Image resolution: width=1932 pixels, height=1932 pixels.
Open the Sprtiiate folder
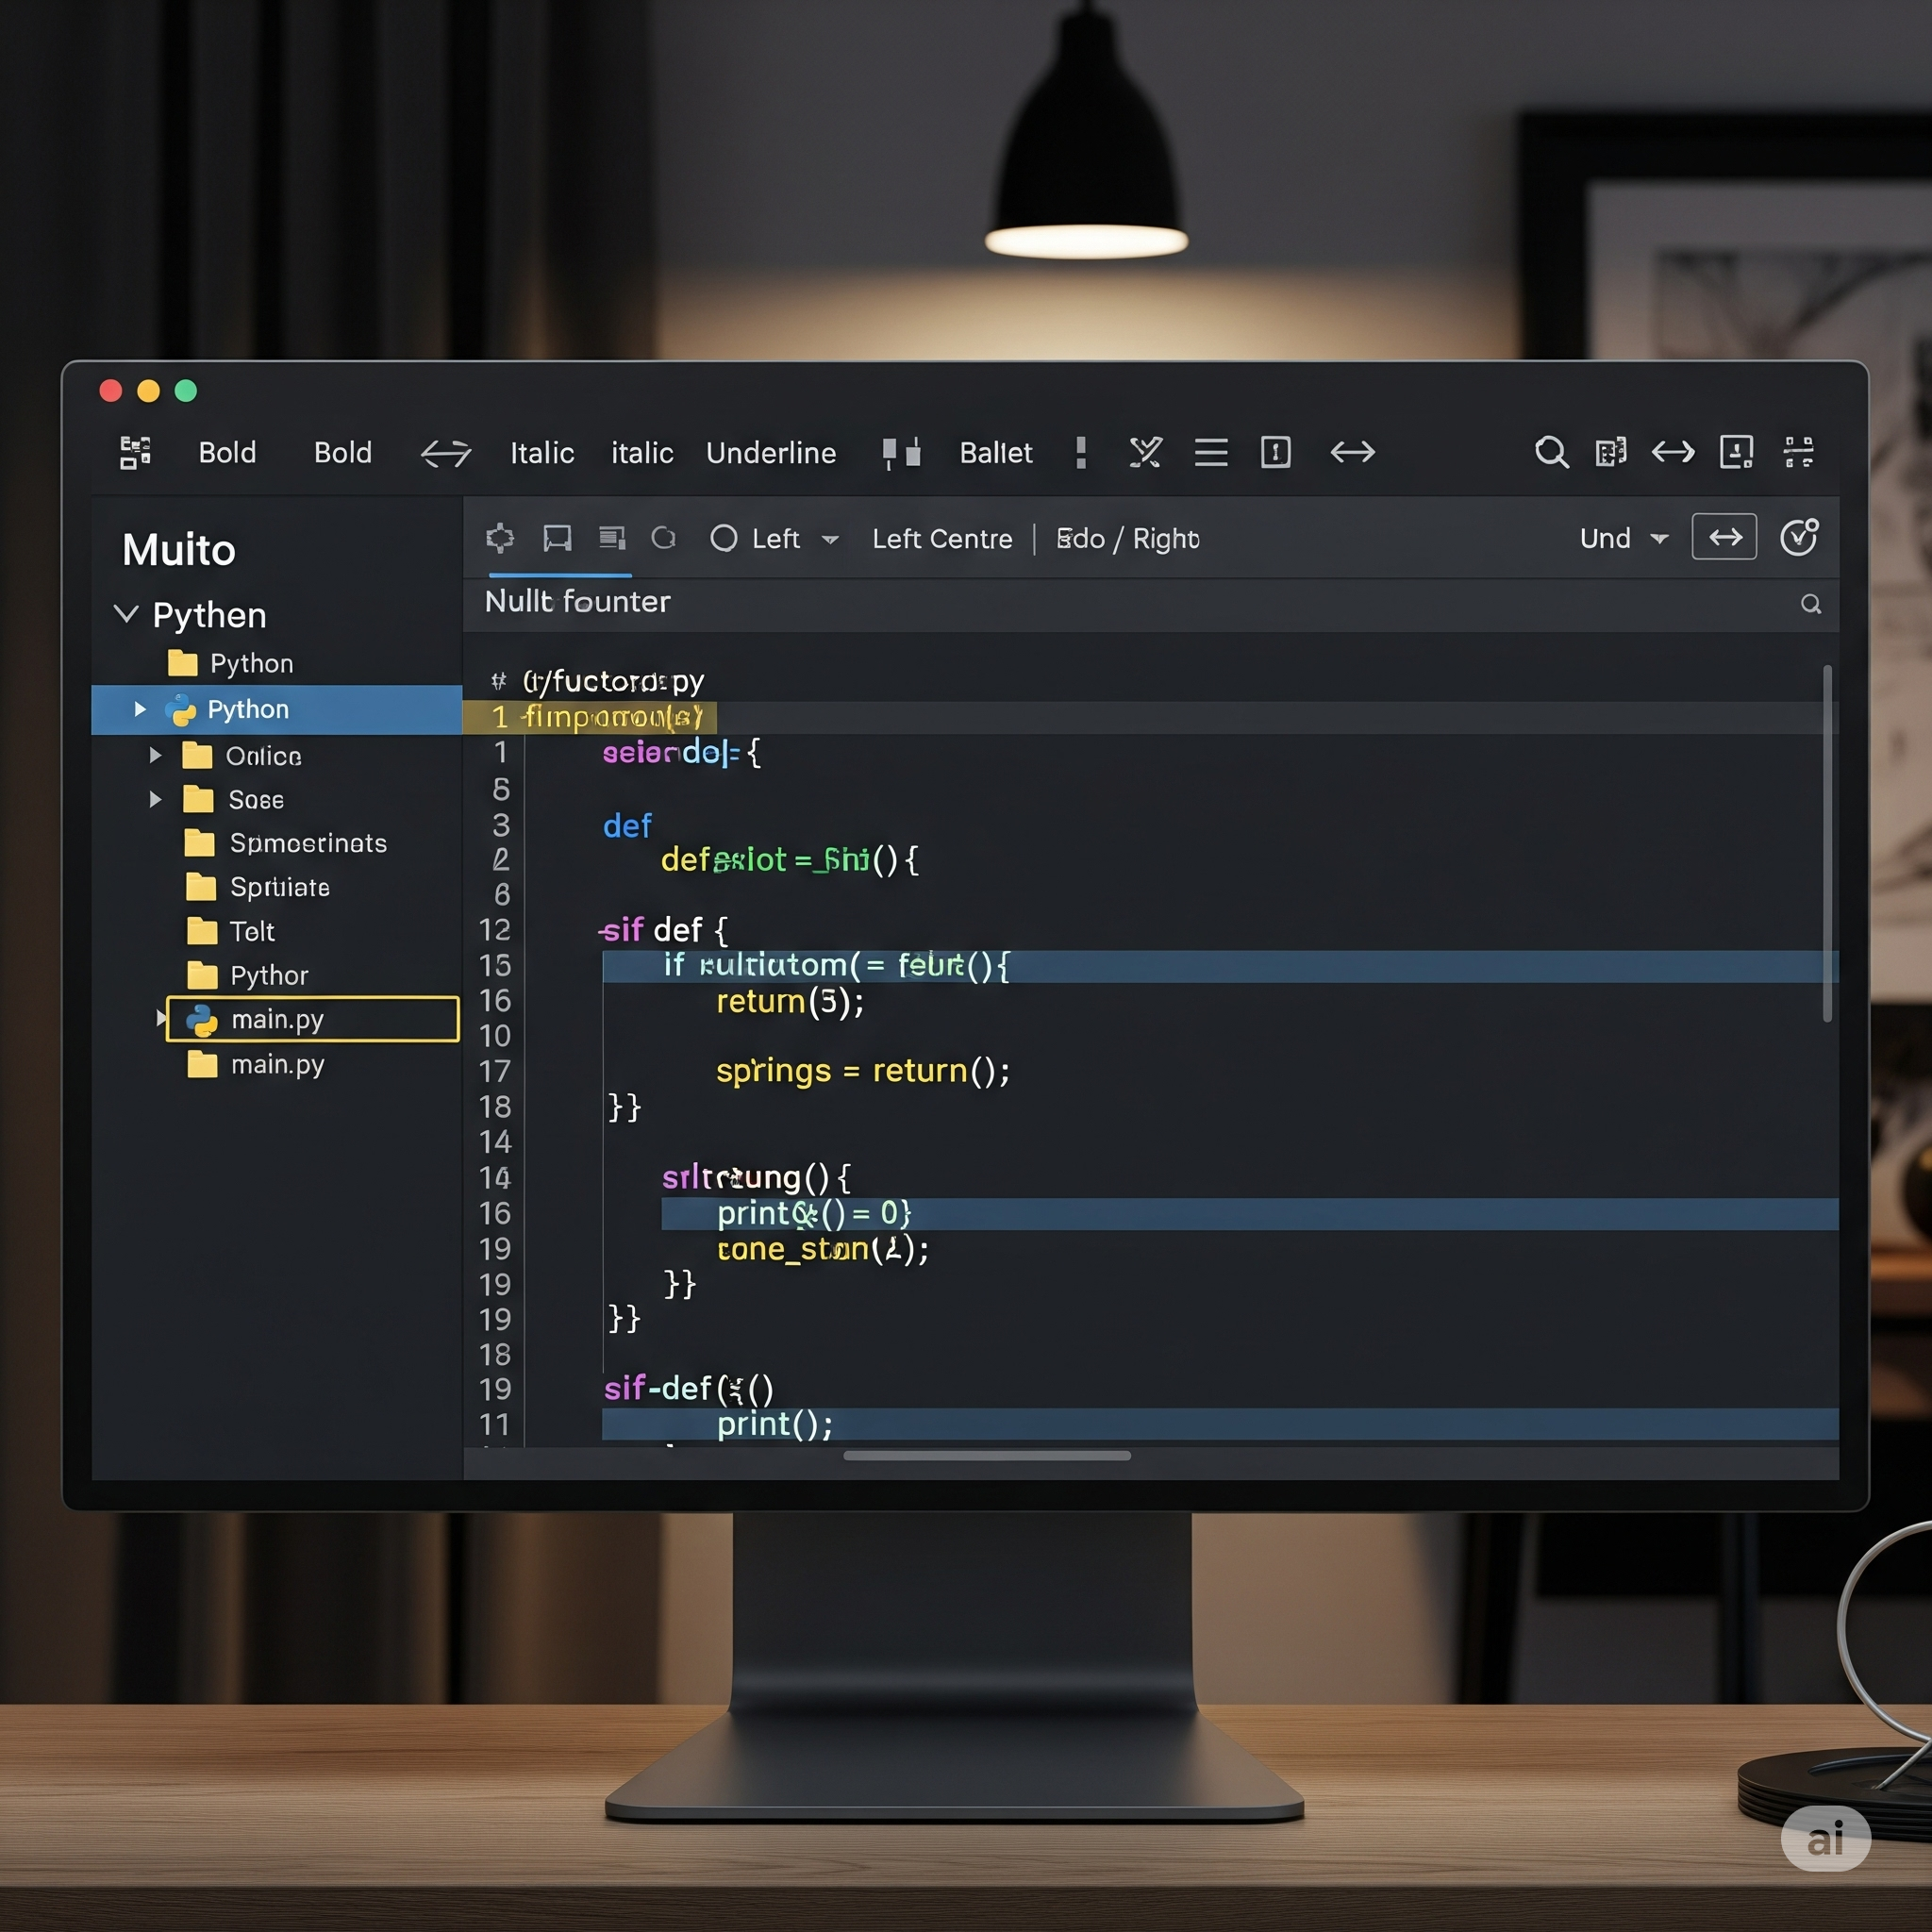coord(258,887)
